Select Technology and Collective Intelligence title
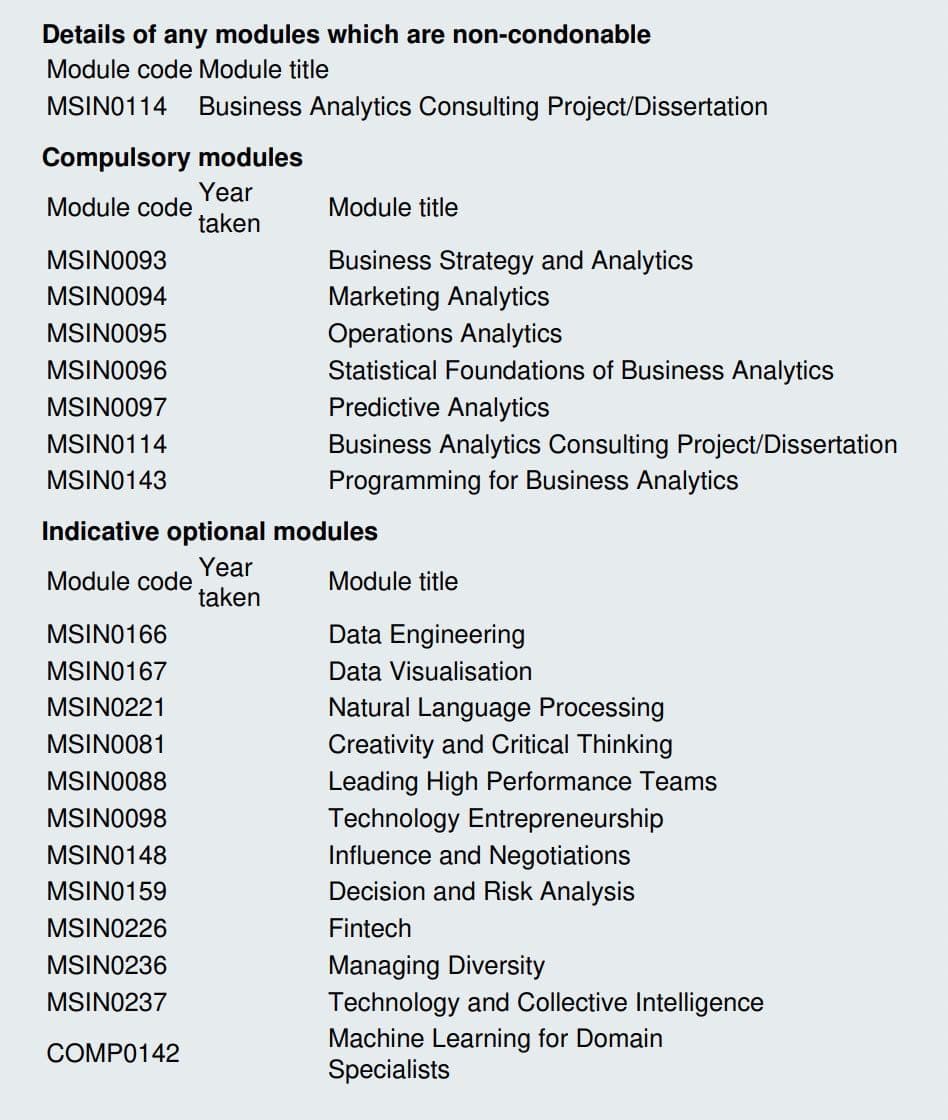 [x=545, y=1003]
